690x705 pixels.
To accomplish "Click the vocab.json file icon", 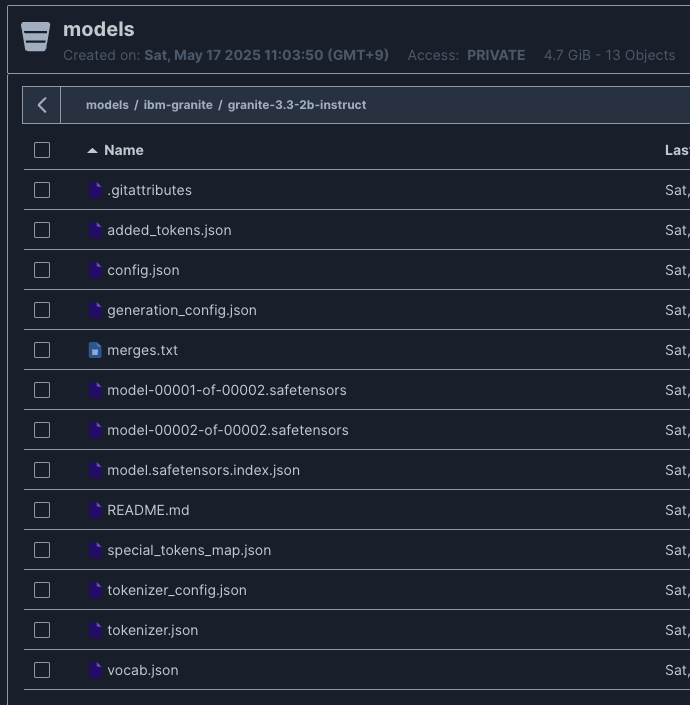I will [x=95, y=670].
